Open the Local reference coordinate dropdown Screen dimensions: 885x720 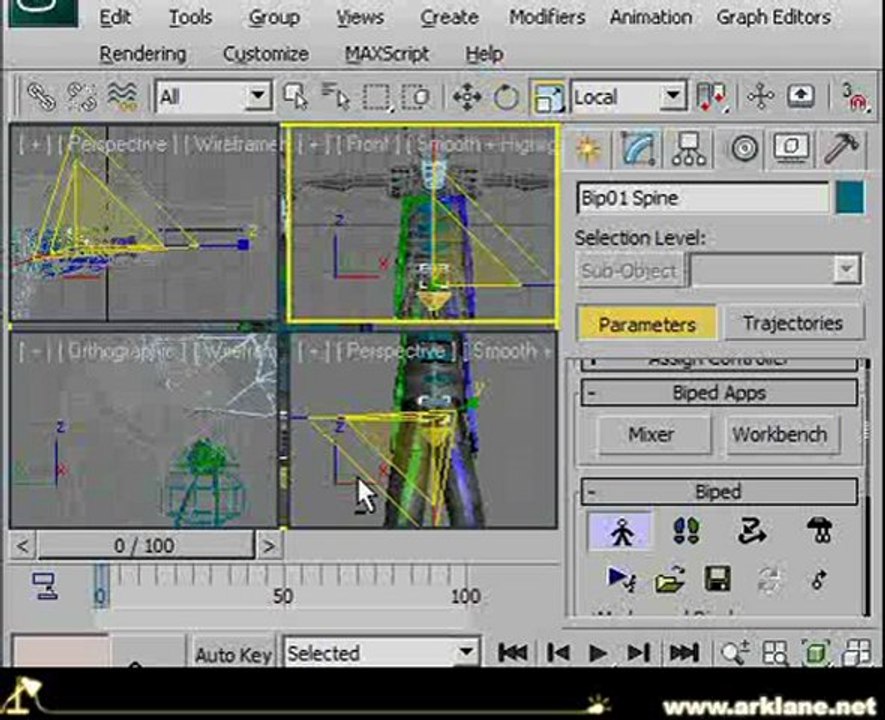629,97
